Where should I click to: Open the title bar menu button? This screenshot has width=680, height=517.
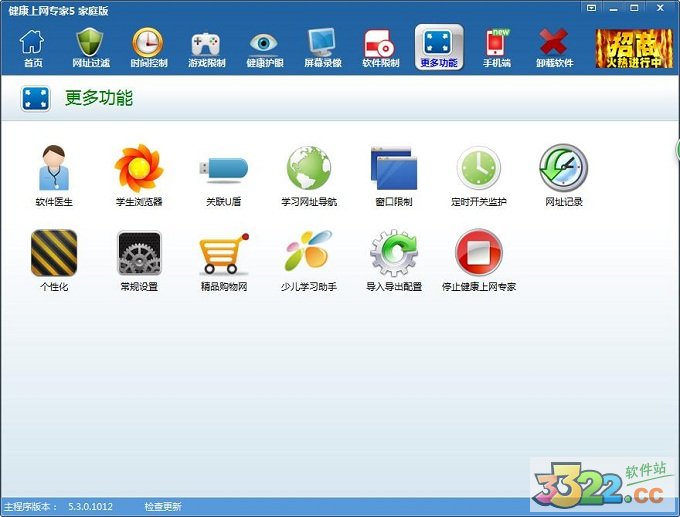pos(592,8)
